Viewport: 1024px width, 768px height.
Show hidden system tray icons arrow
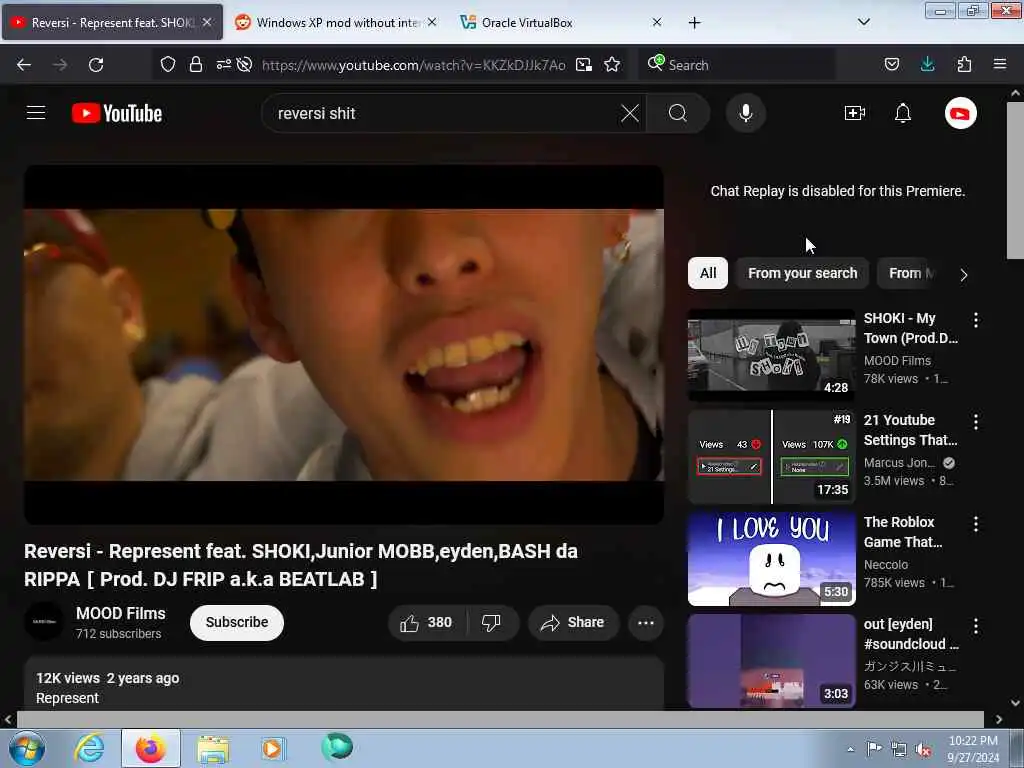[850, 749]
